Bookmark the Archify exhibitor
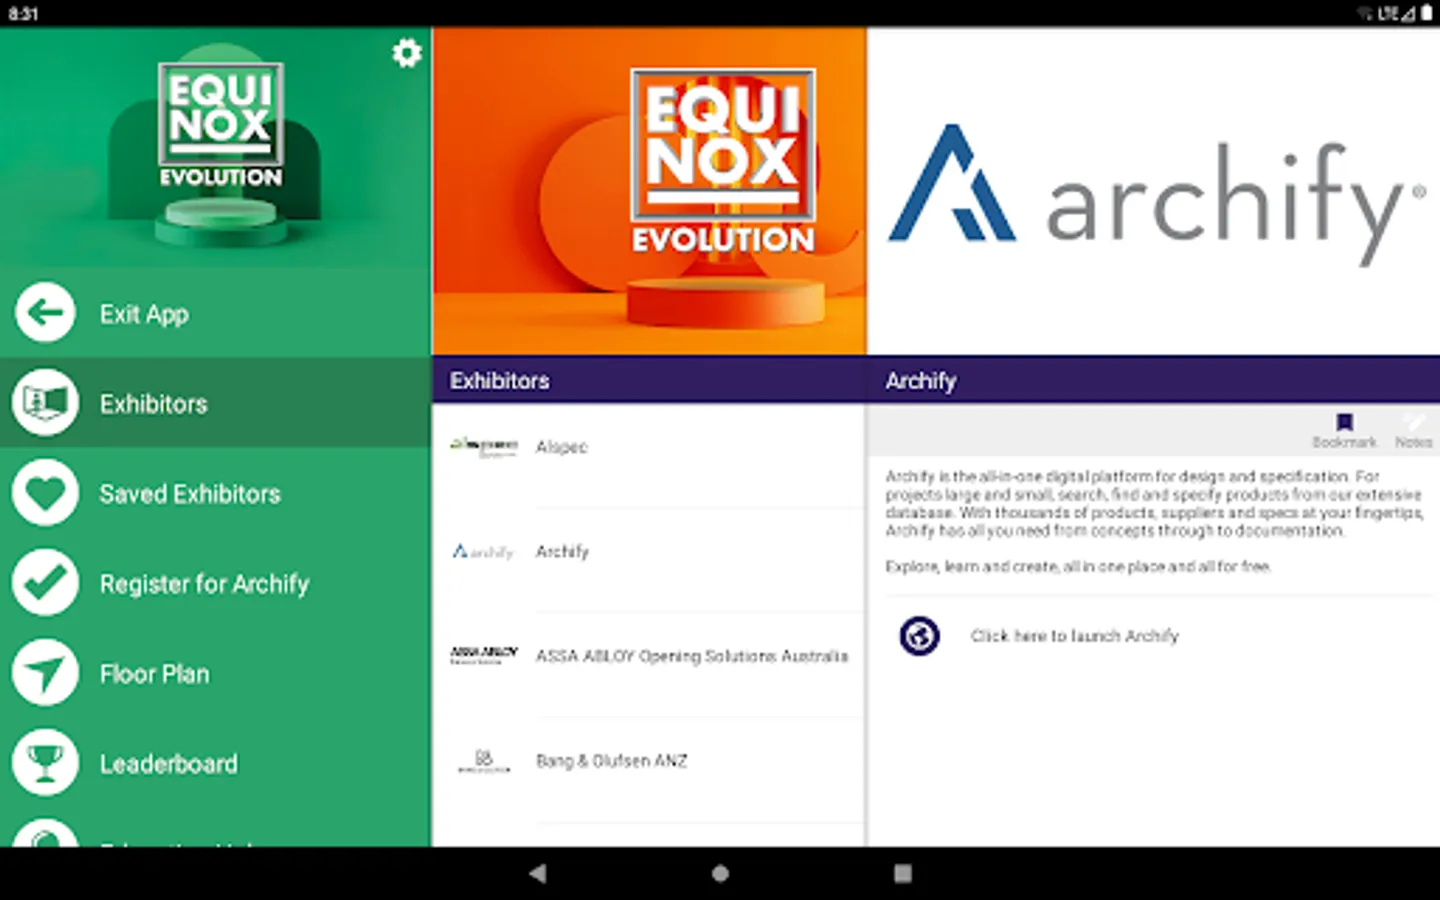The height and width of the screenshot is (900, 1440). tap(1344, 430)
